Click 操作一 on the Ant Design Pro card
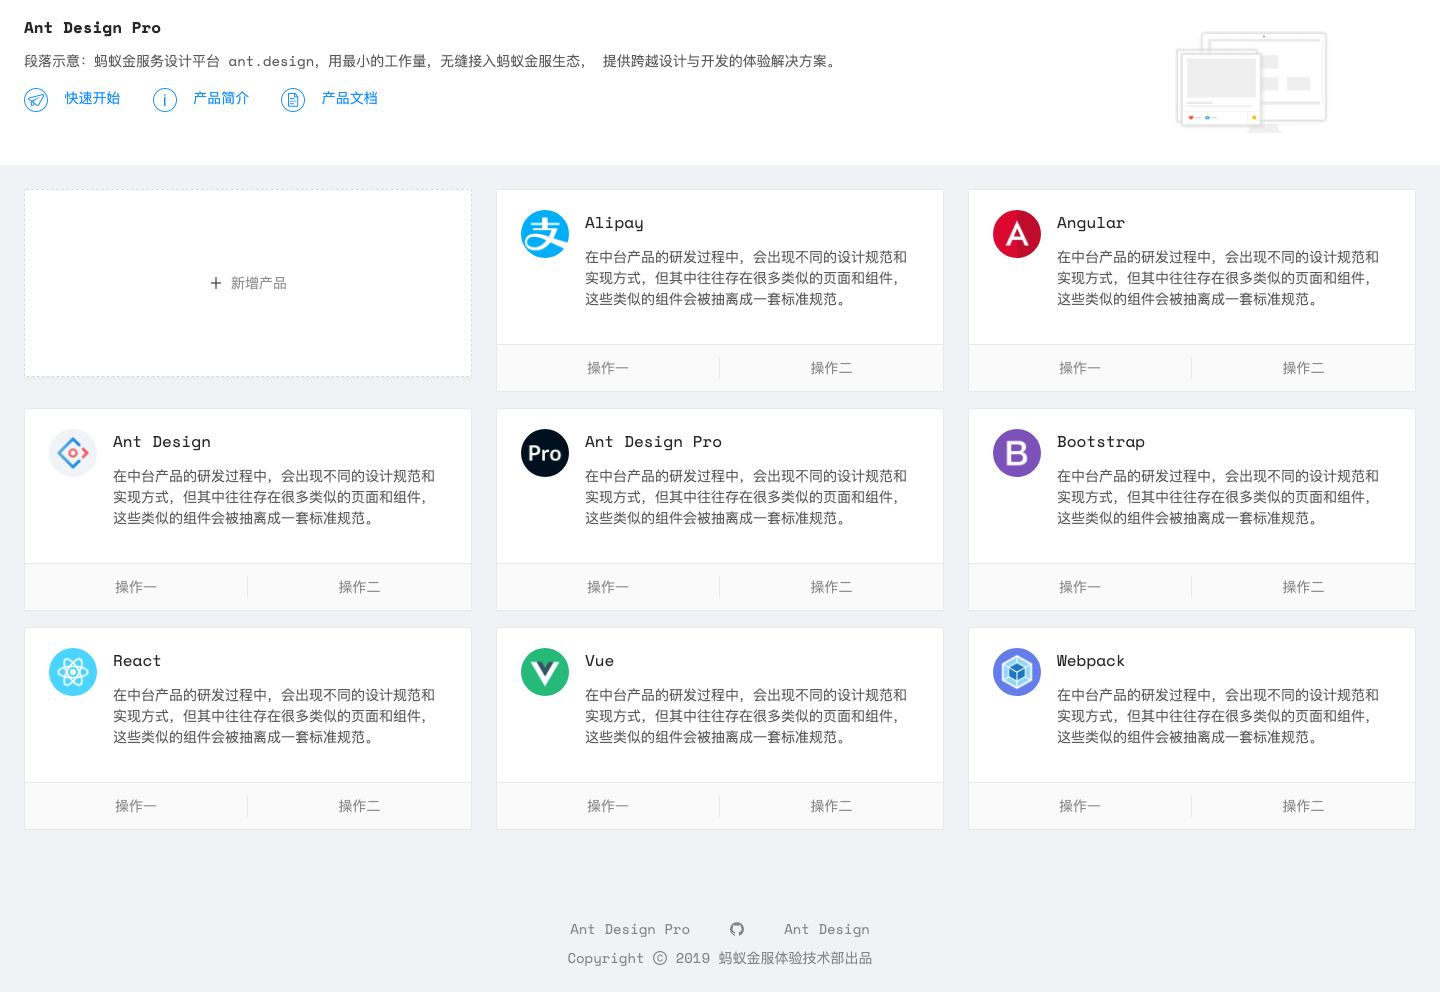 (608, 587)
